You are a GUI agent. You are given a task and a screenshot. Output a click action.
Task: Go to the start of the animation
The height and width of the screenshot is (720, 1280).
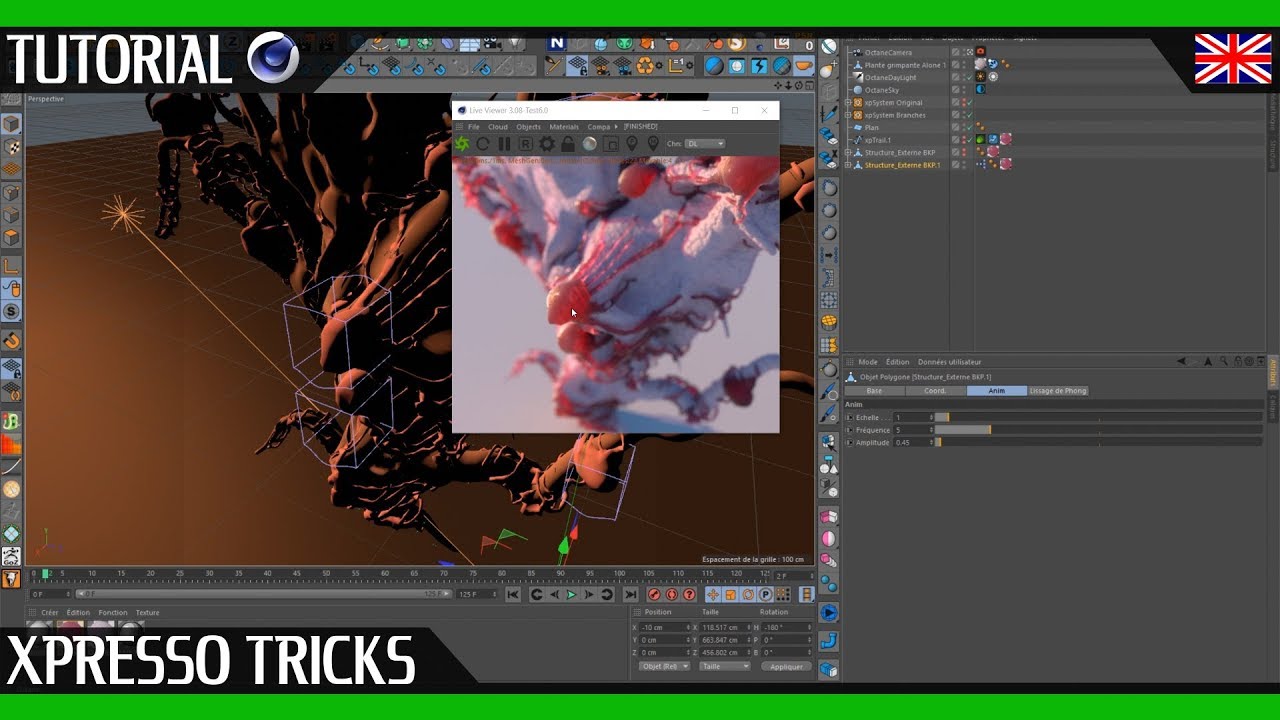point(513,595)
